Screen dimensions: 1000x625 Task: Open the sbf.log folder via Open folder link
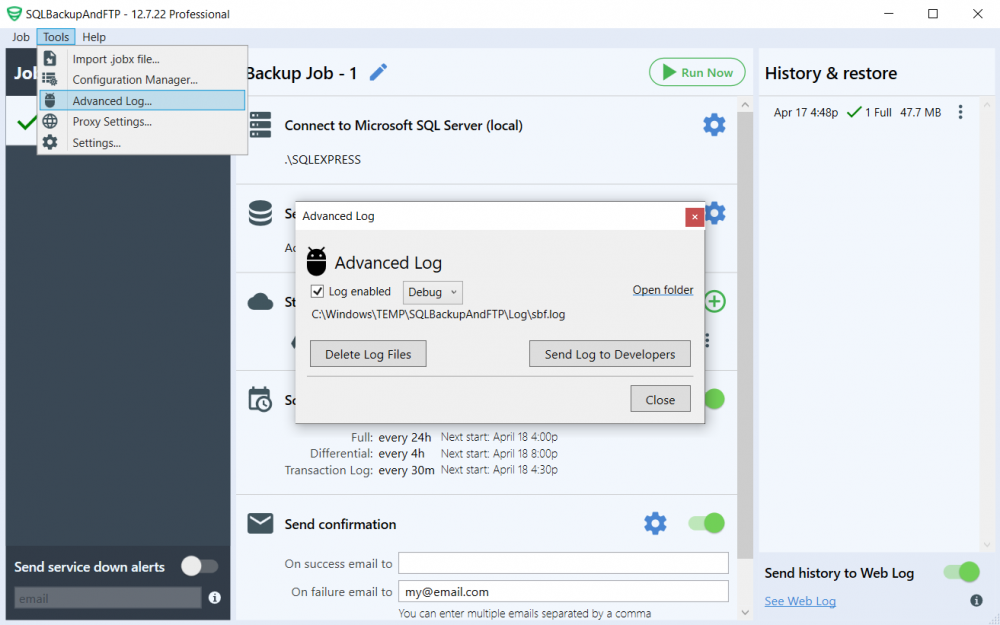pos(662,289)
